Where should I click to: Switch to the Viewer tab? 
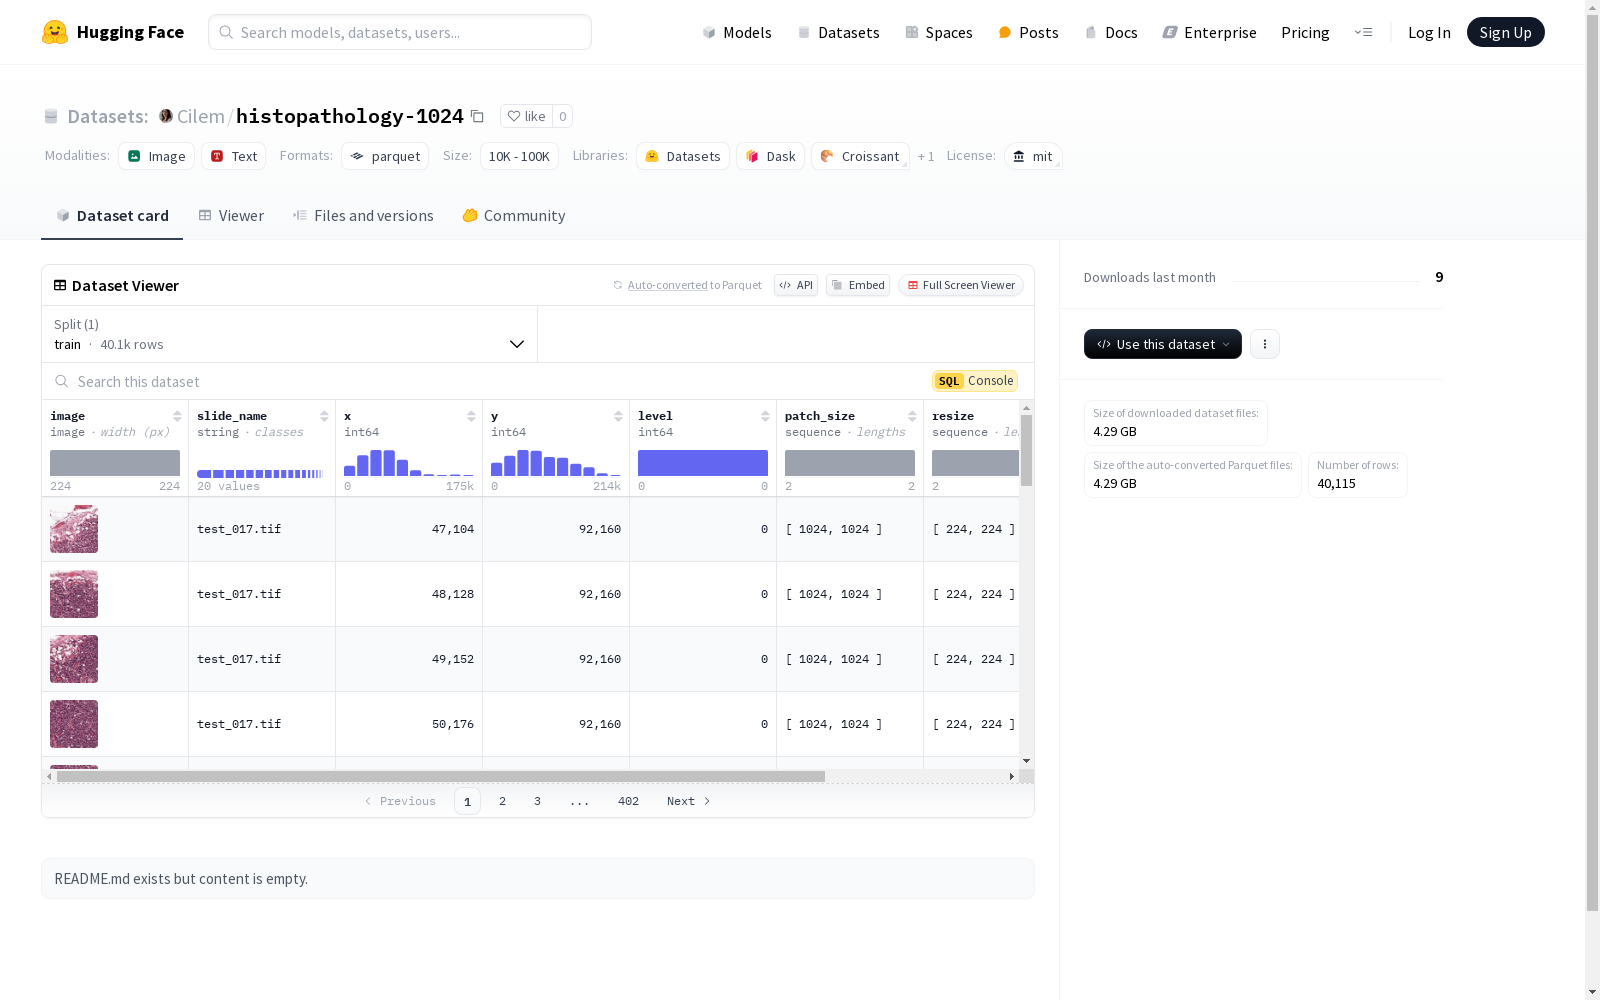click(x=231, y=216)
